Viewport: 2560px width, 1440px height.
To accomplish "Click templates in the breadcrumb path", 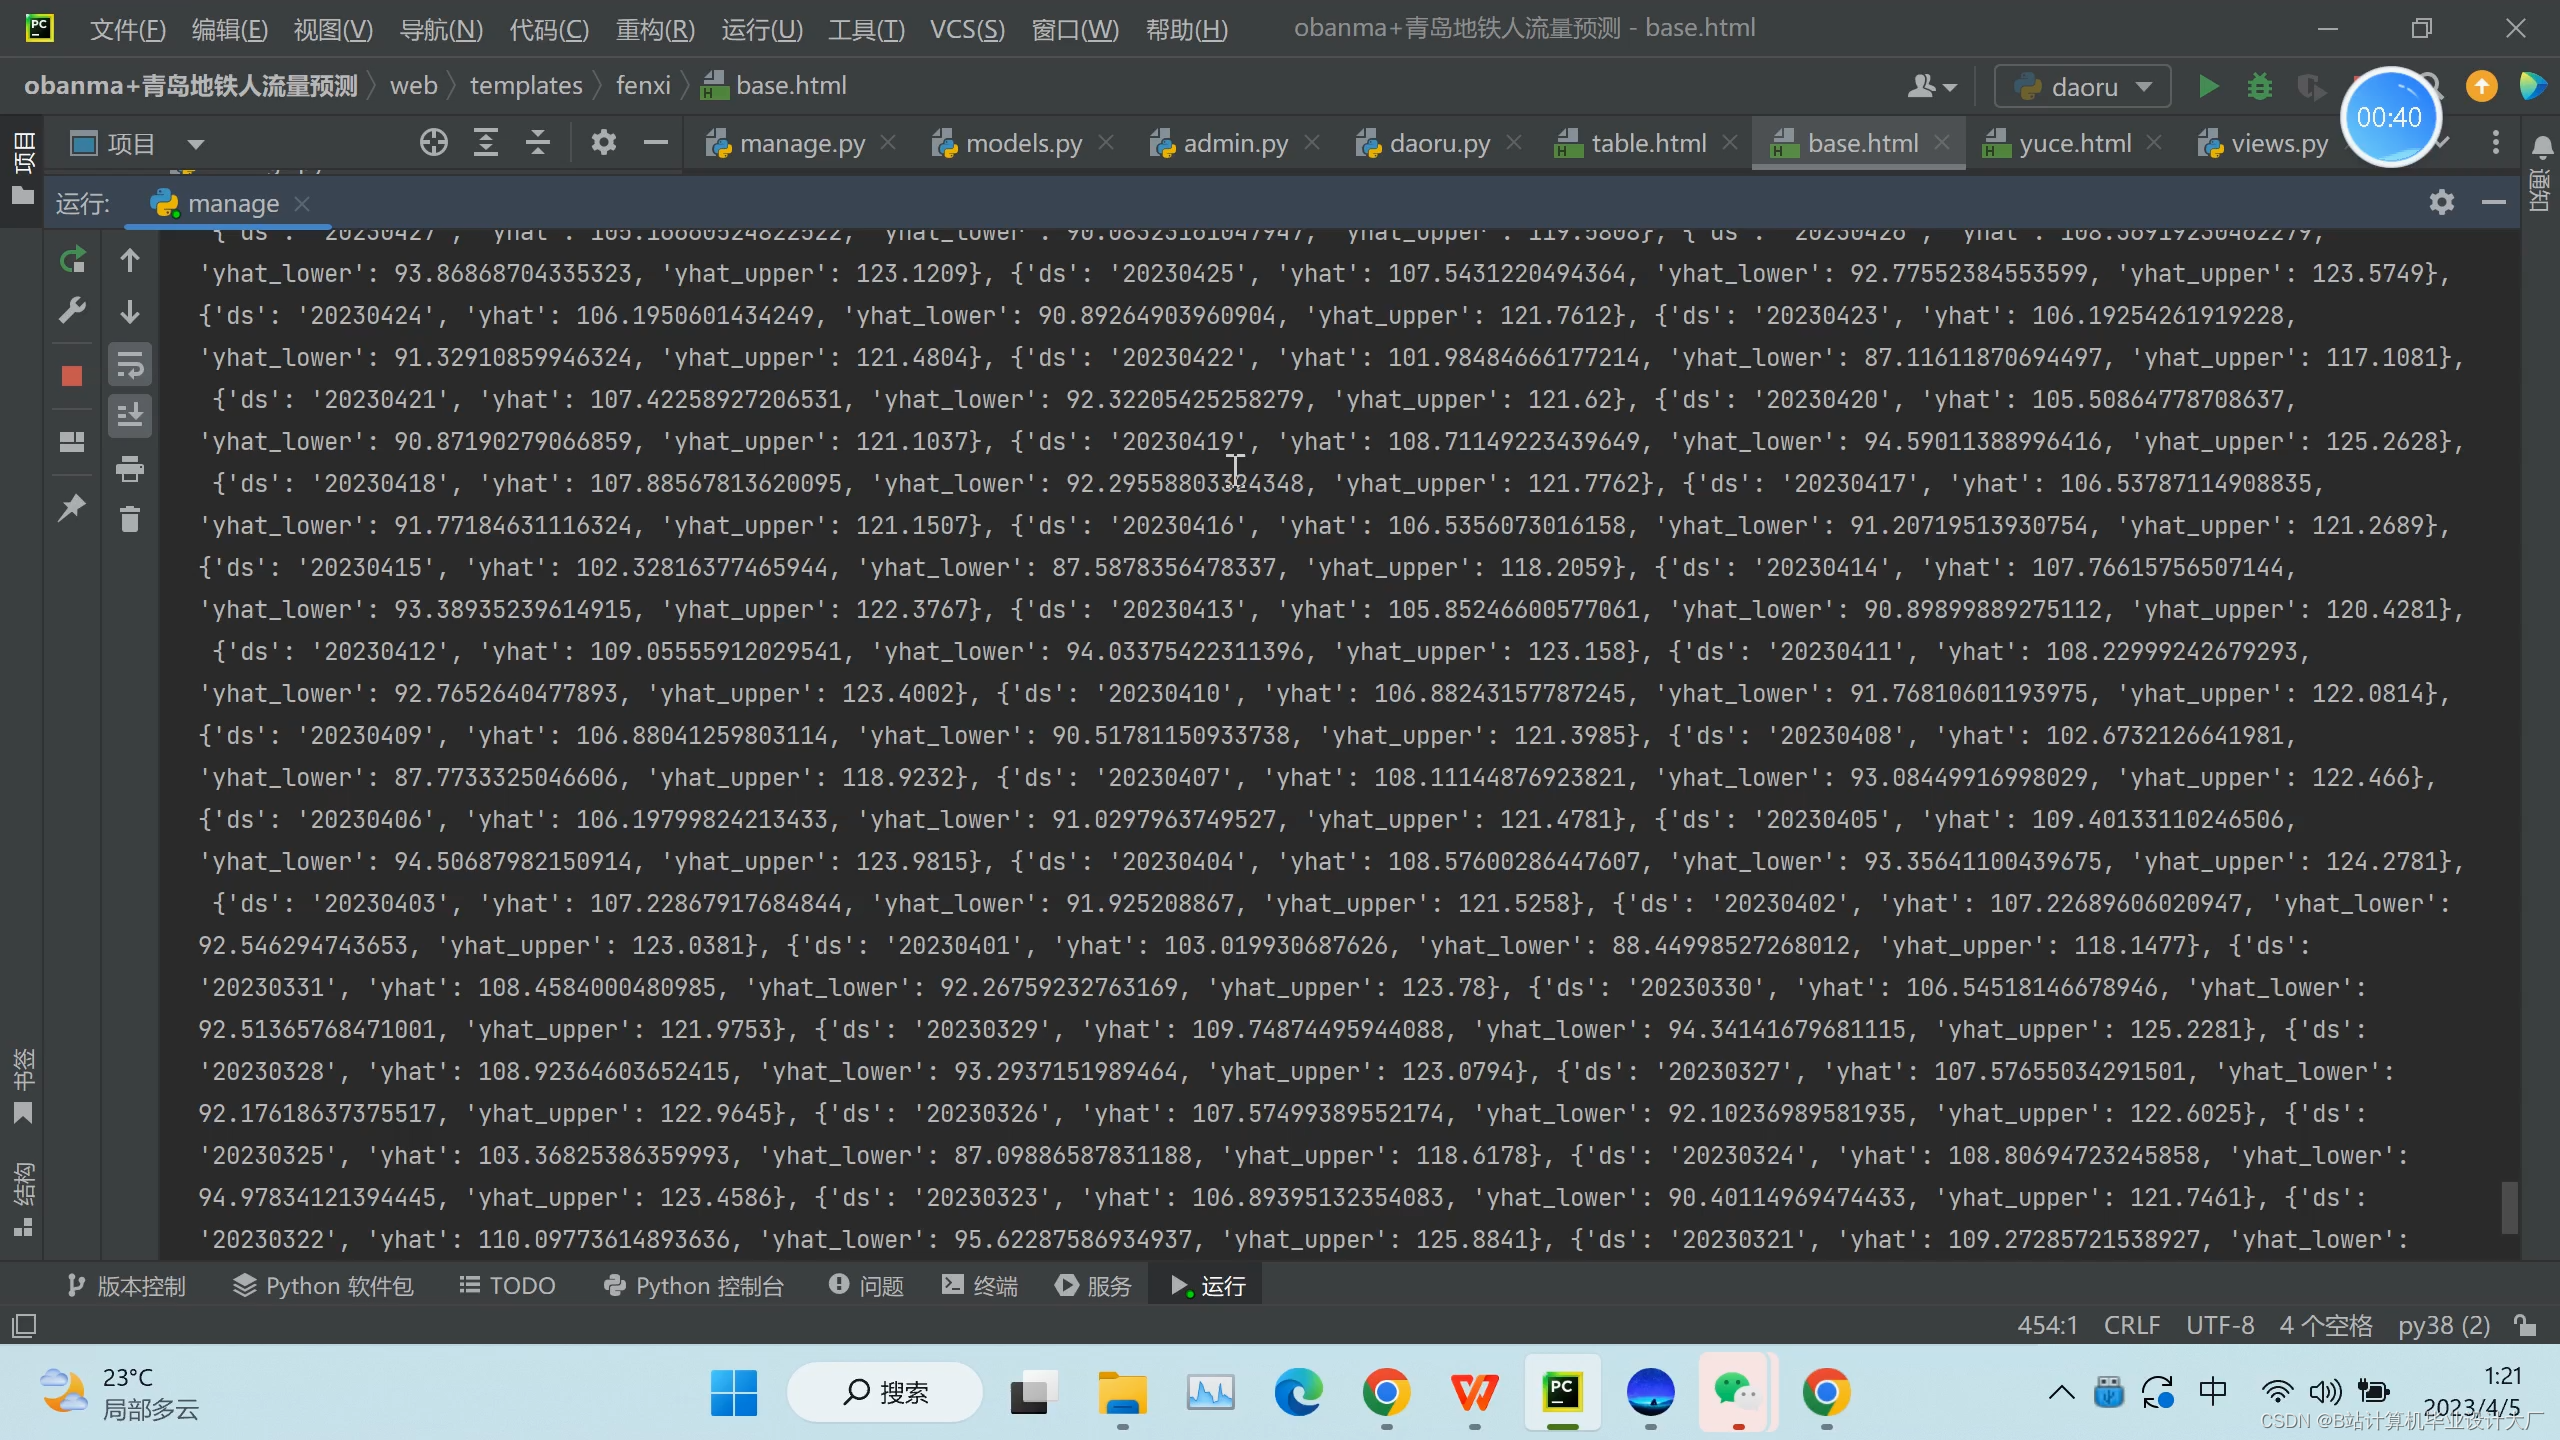I will coord(526,86).
